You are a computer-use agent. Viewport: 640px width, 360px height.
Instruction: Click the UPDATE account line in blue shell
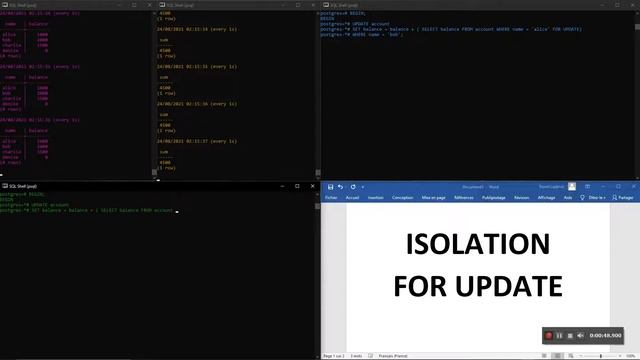coord(355,24)
